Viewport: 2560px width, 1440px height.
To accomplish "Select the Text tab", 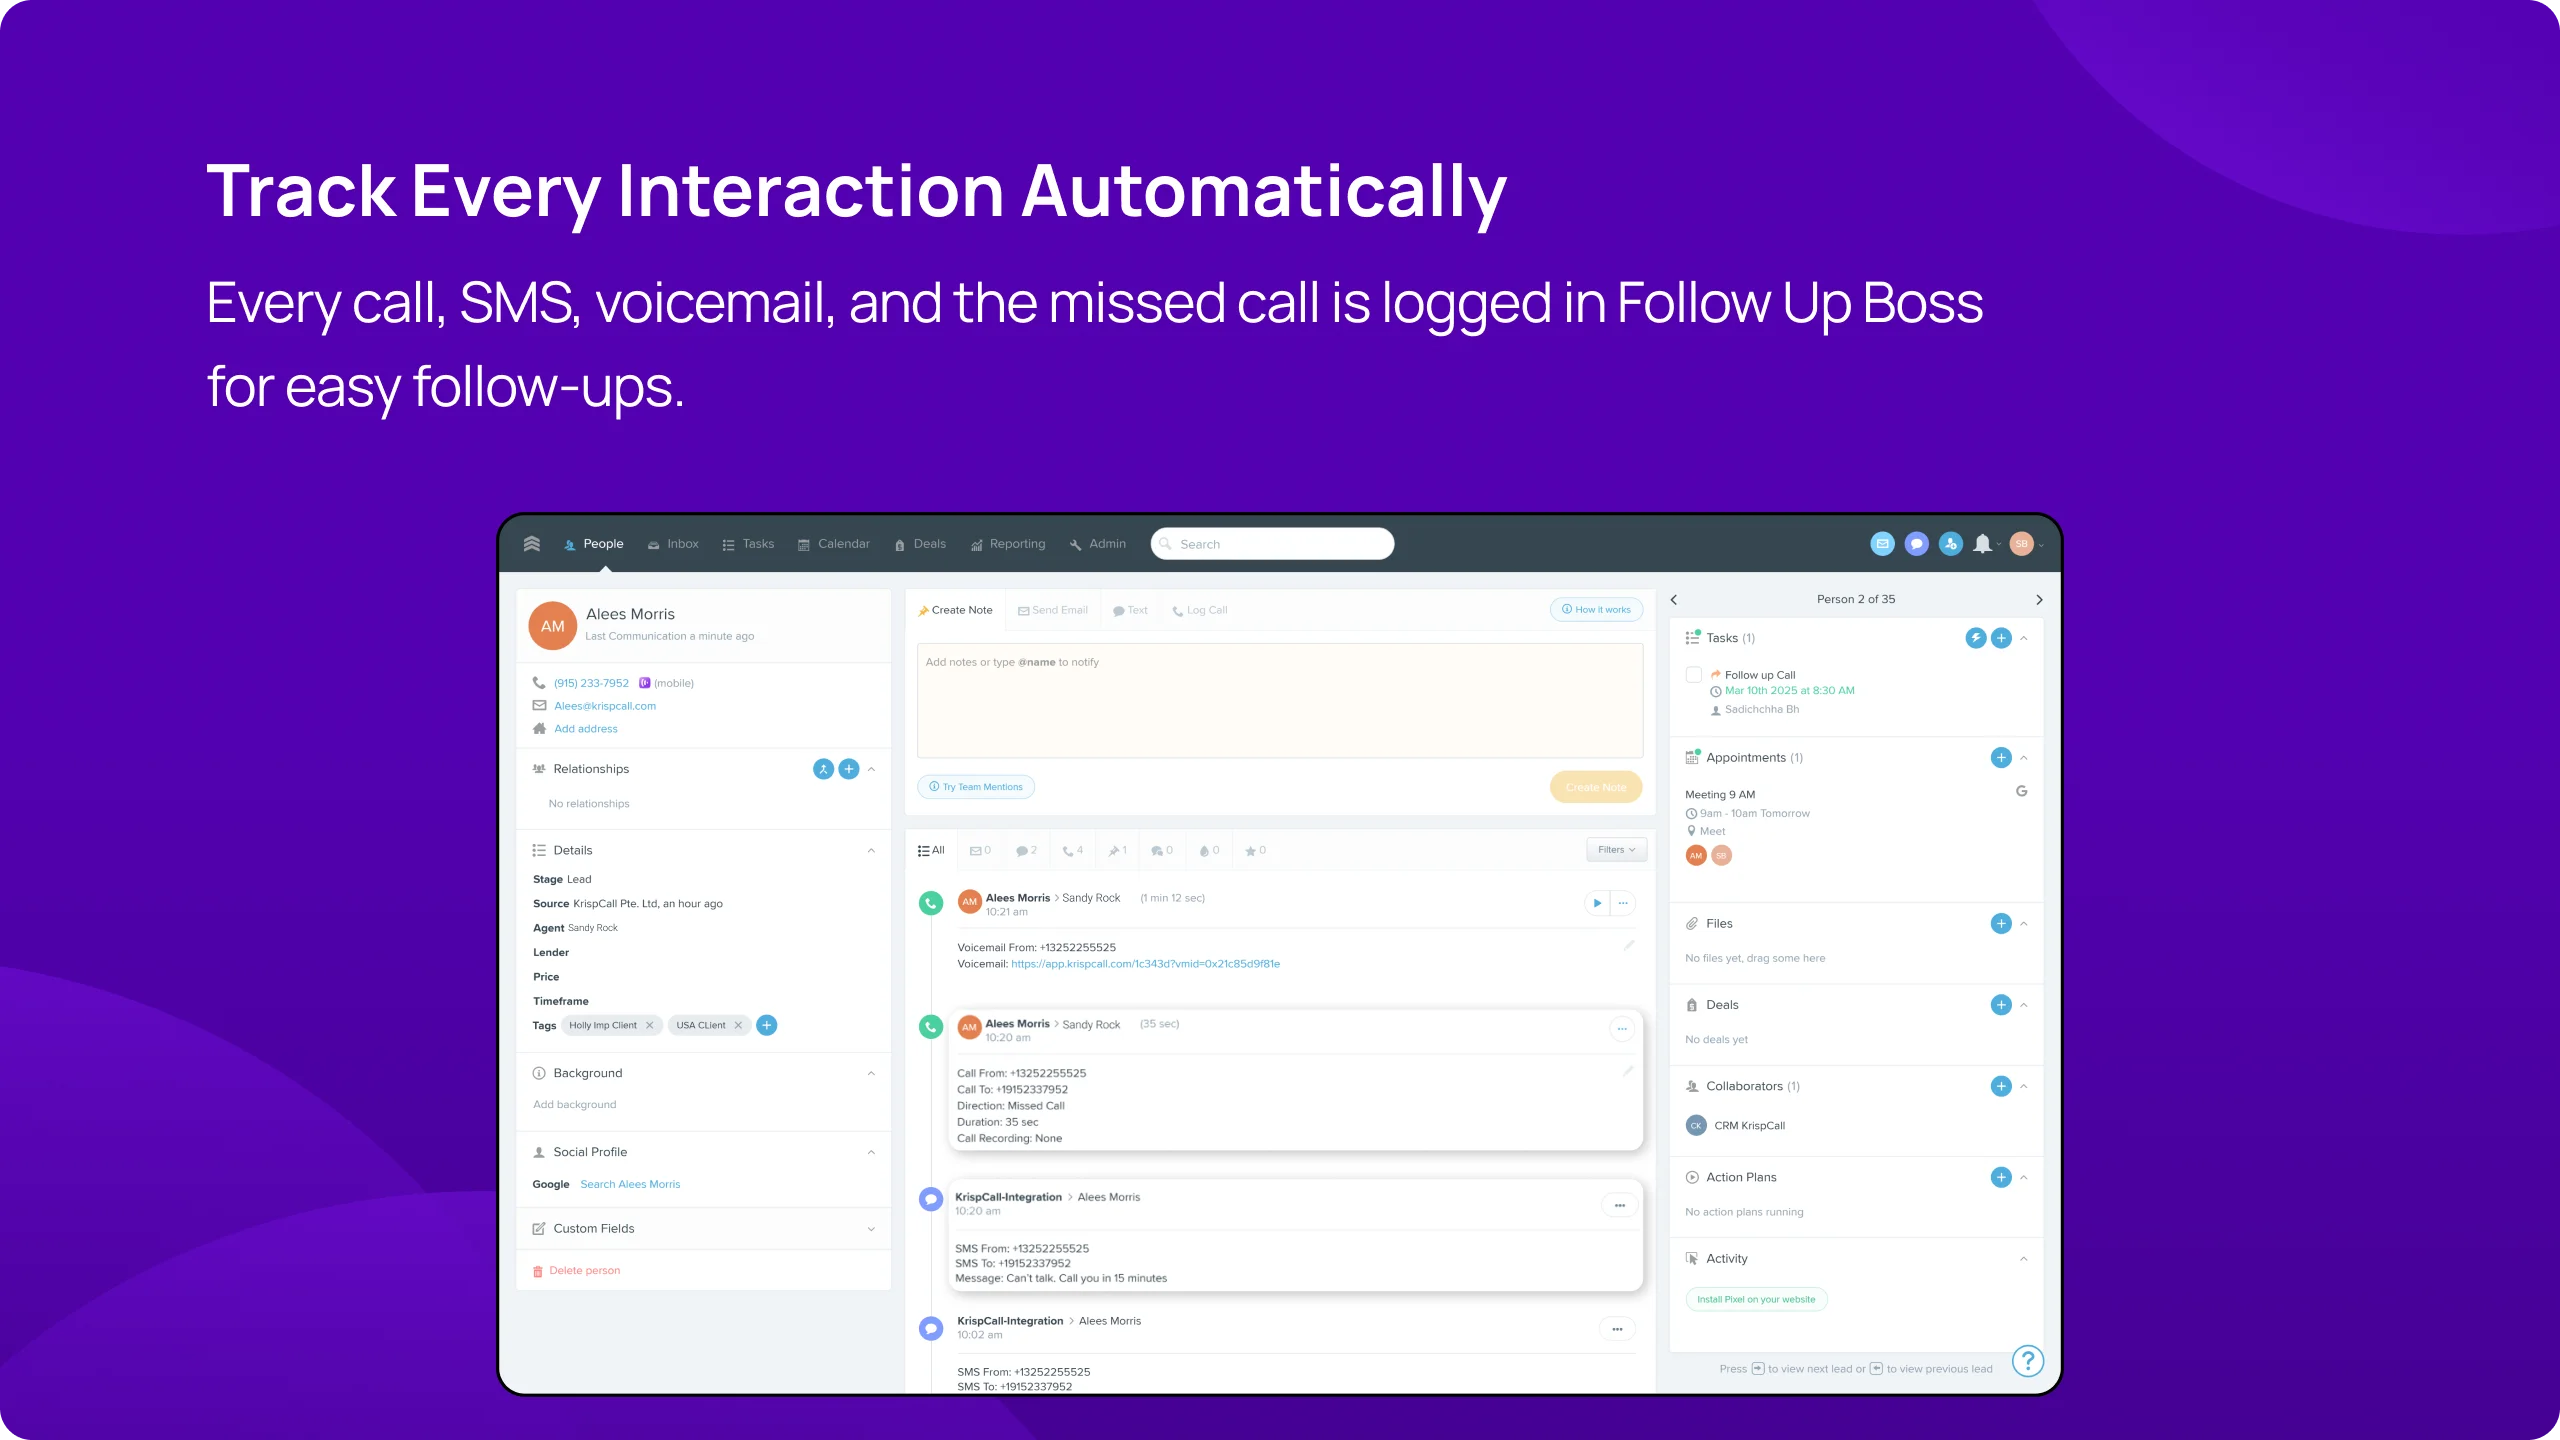I will [1130, 610].
